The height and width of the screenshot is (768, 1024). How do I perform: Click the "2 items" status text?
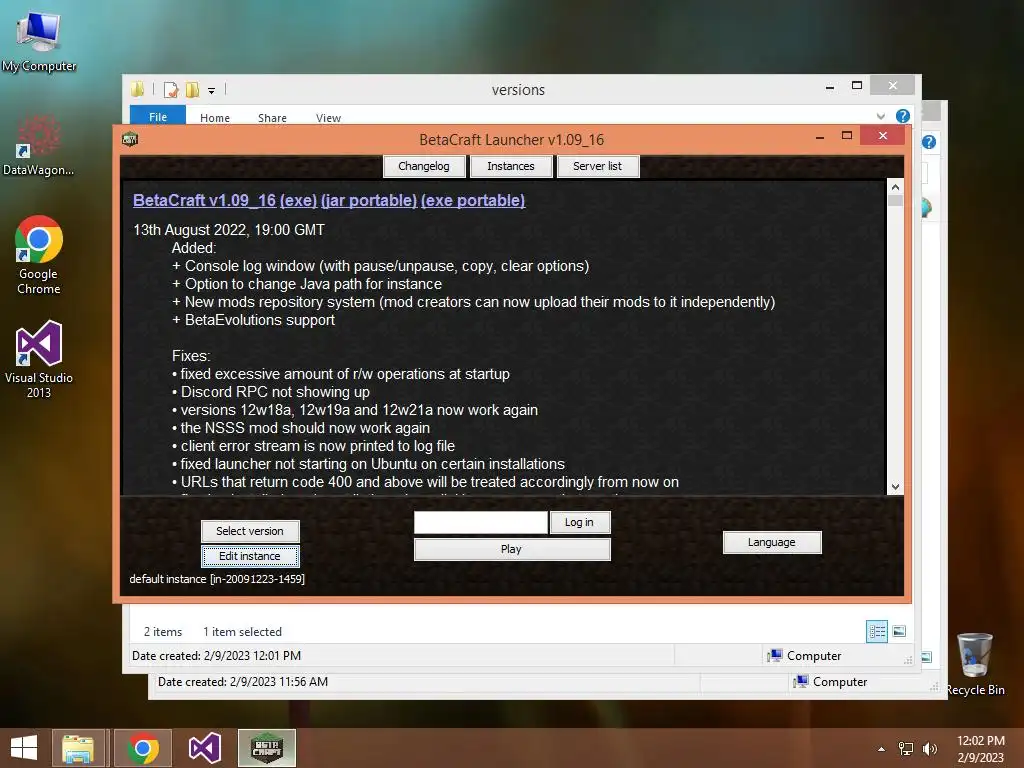[163, 632]
